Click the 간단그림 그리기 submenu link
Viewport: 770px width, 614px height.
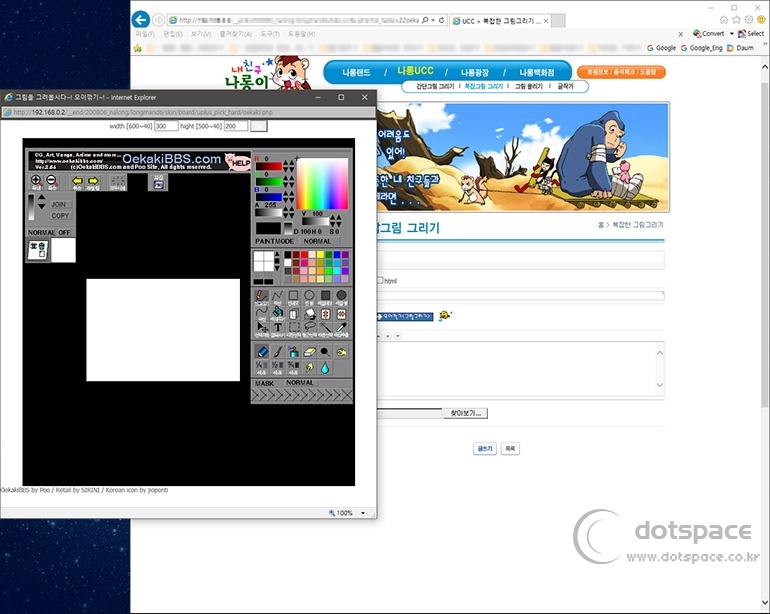coord(435,86)
